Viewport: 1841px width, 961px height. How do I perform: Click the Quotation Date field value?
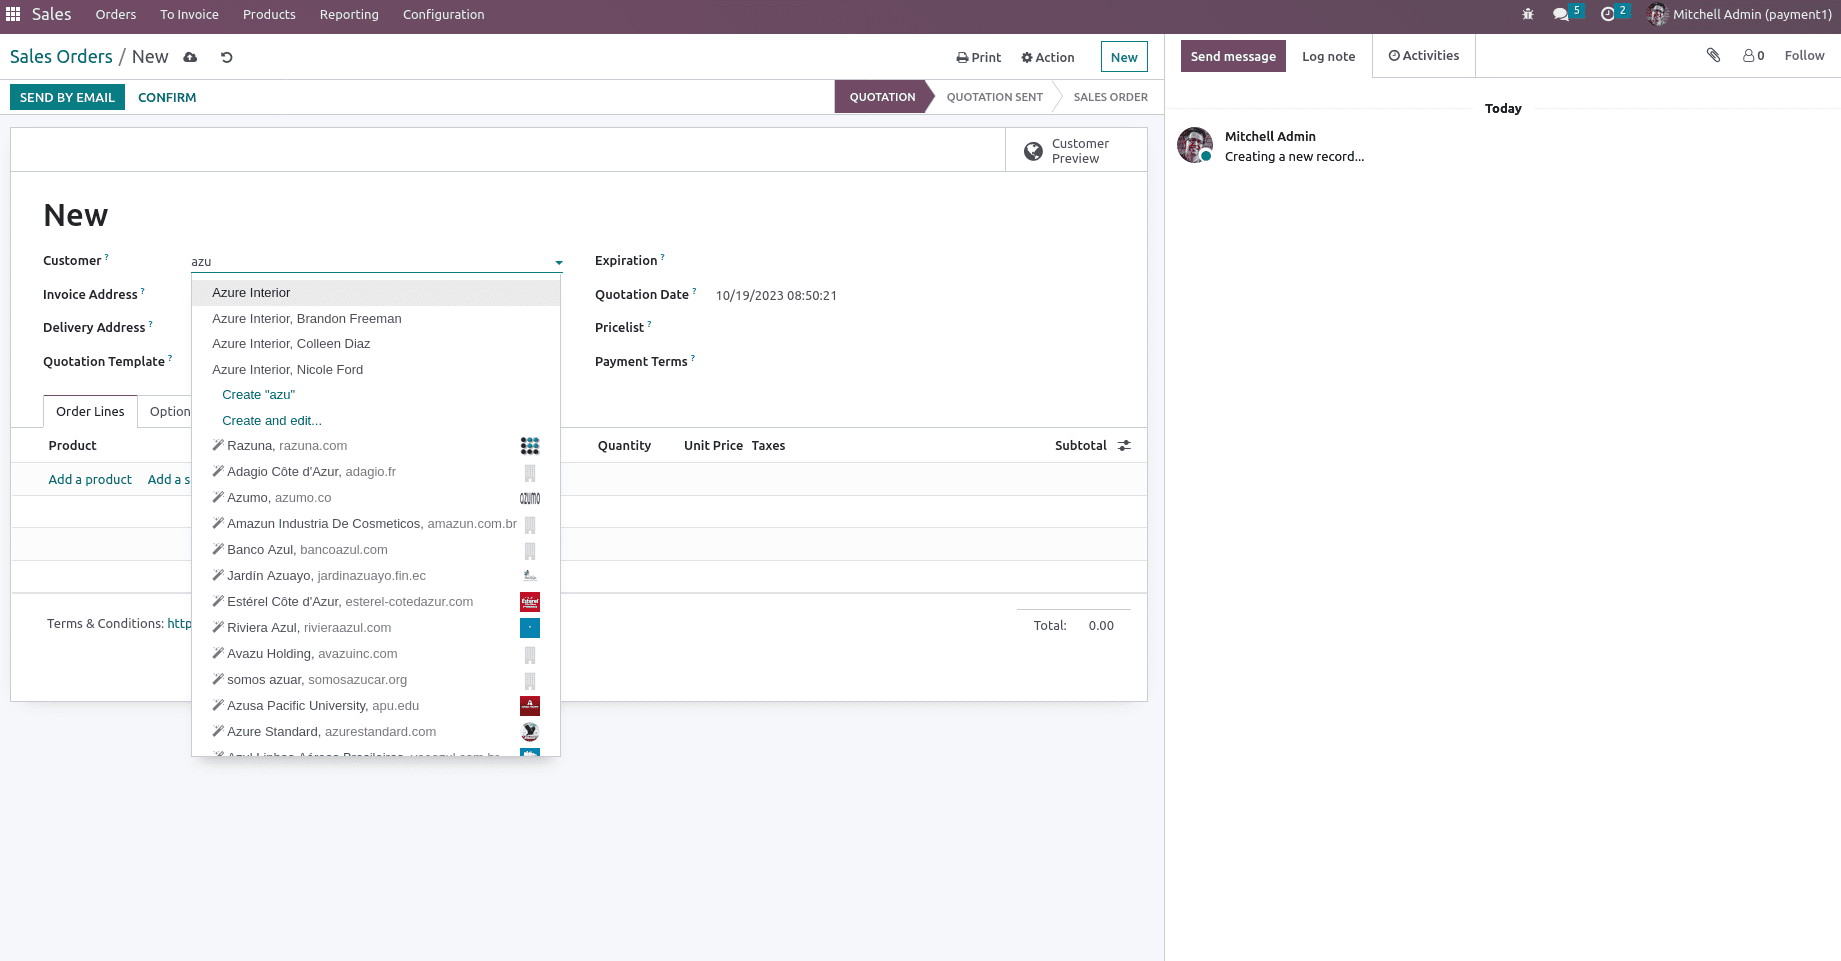(x=776, y=296)
